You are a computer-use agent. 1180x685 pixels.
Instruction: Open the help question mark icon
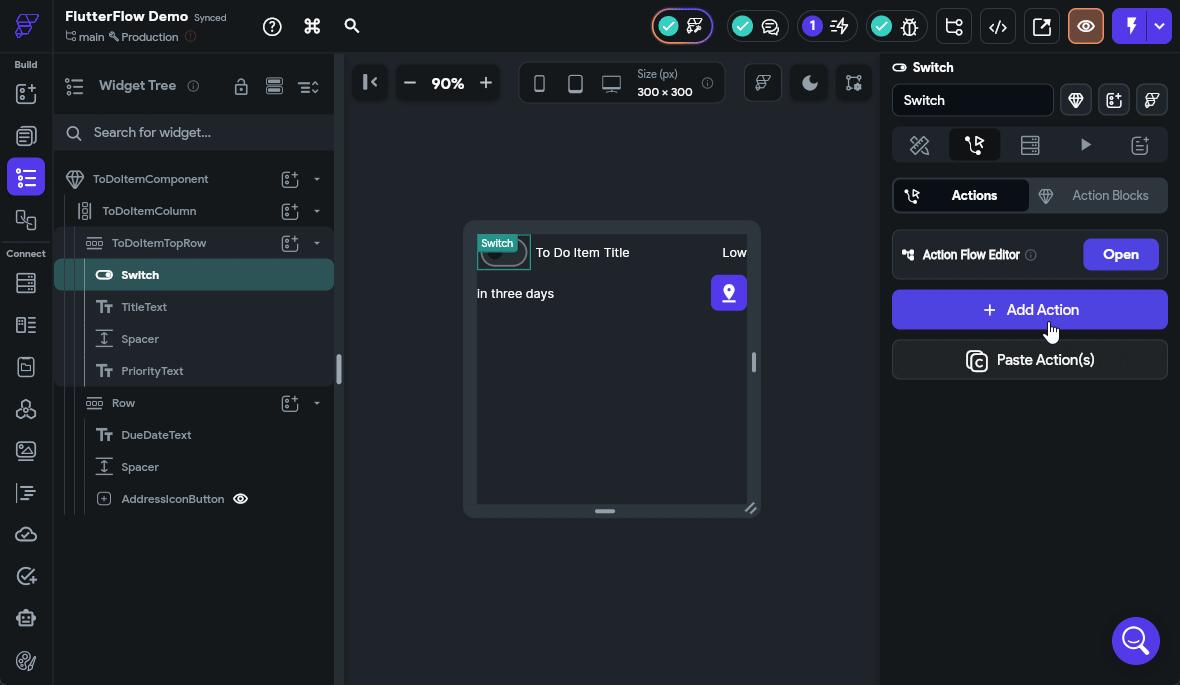(272, 26)
